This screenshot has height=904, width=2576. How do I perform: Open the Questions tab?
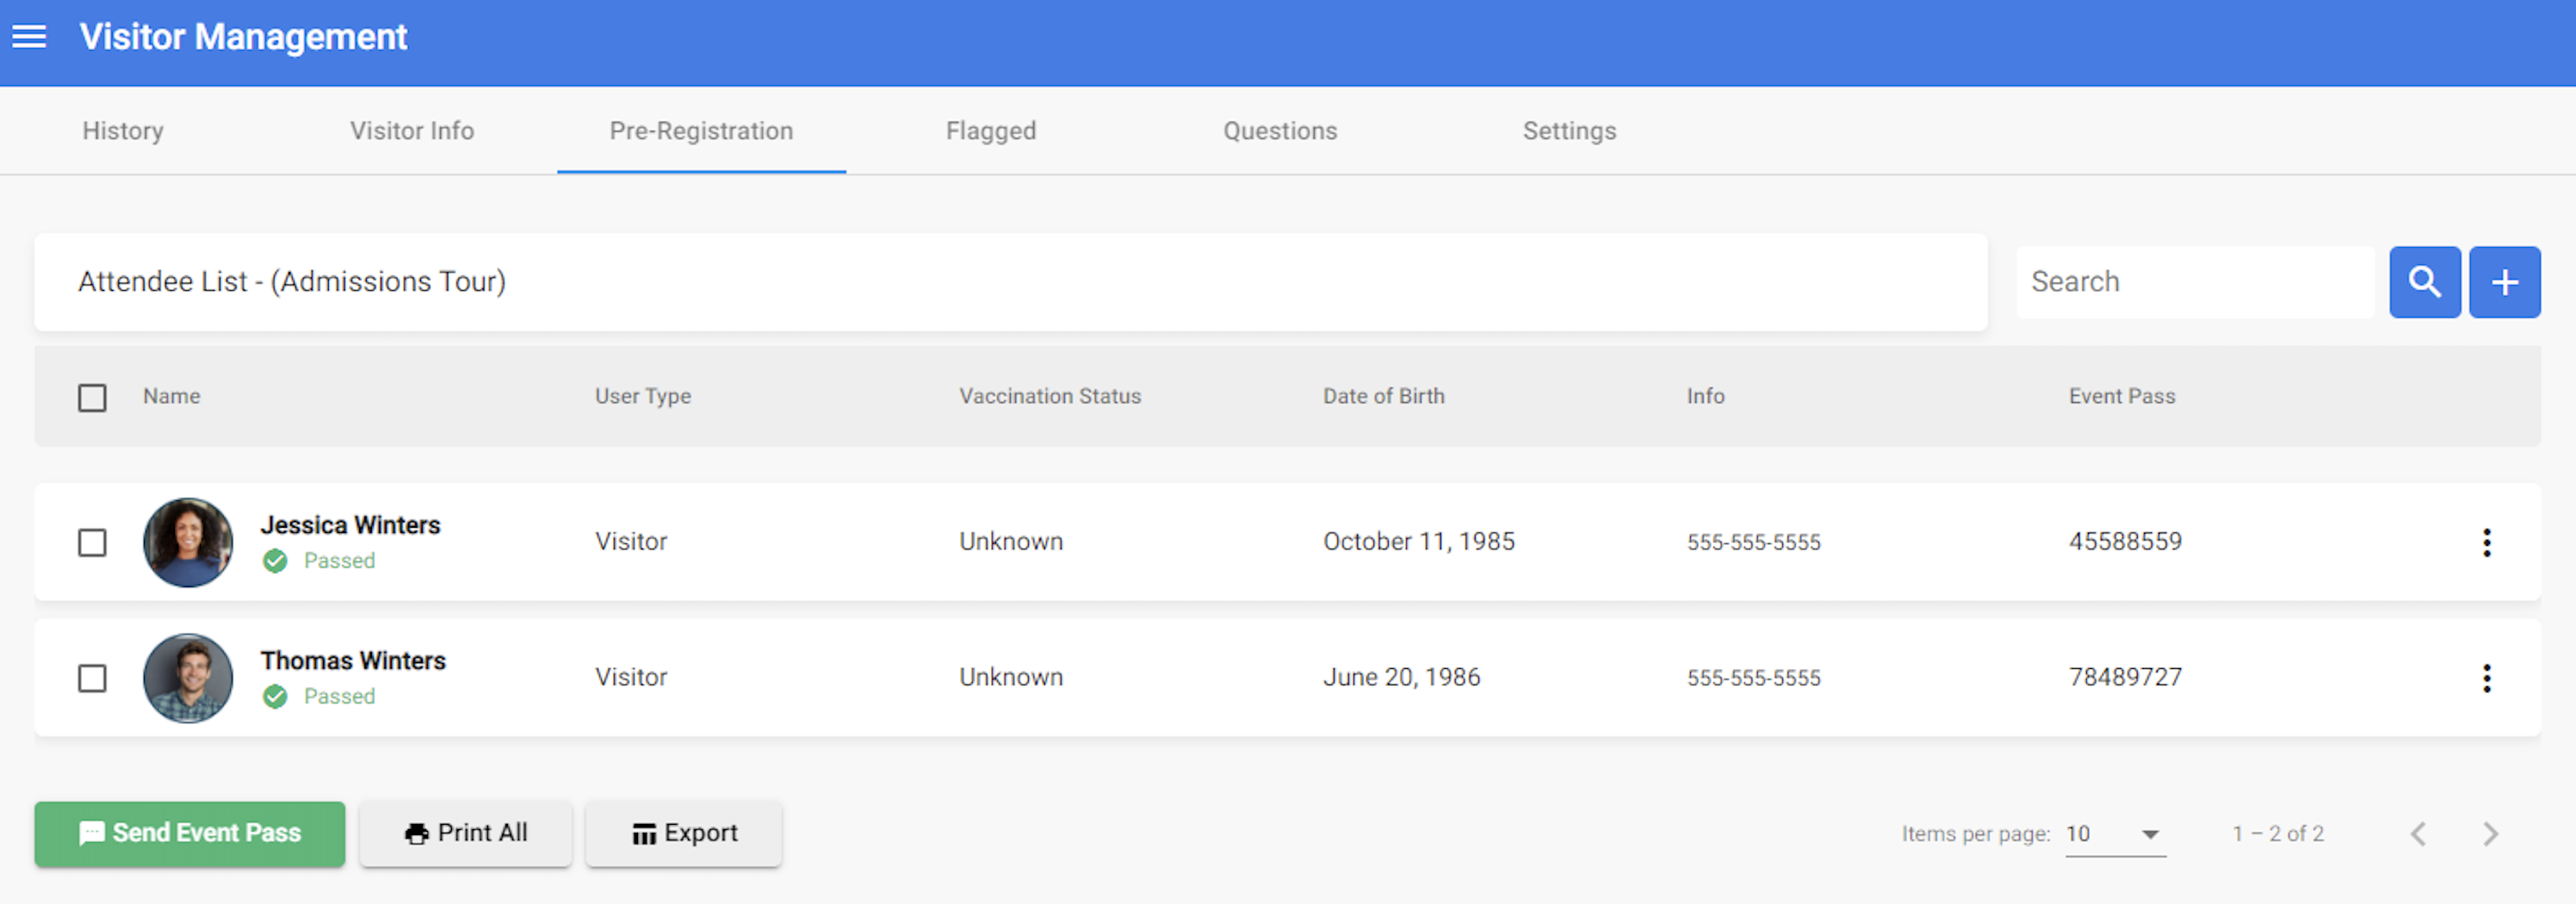tap(1280, 131)
